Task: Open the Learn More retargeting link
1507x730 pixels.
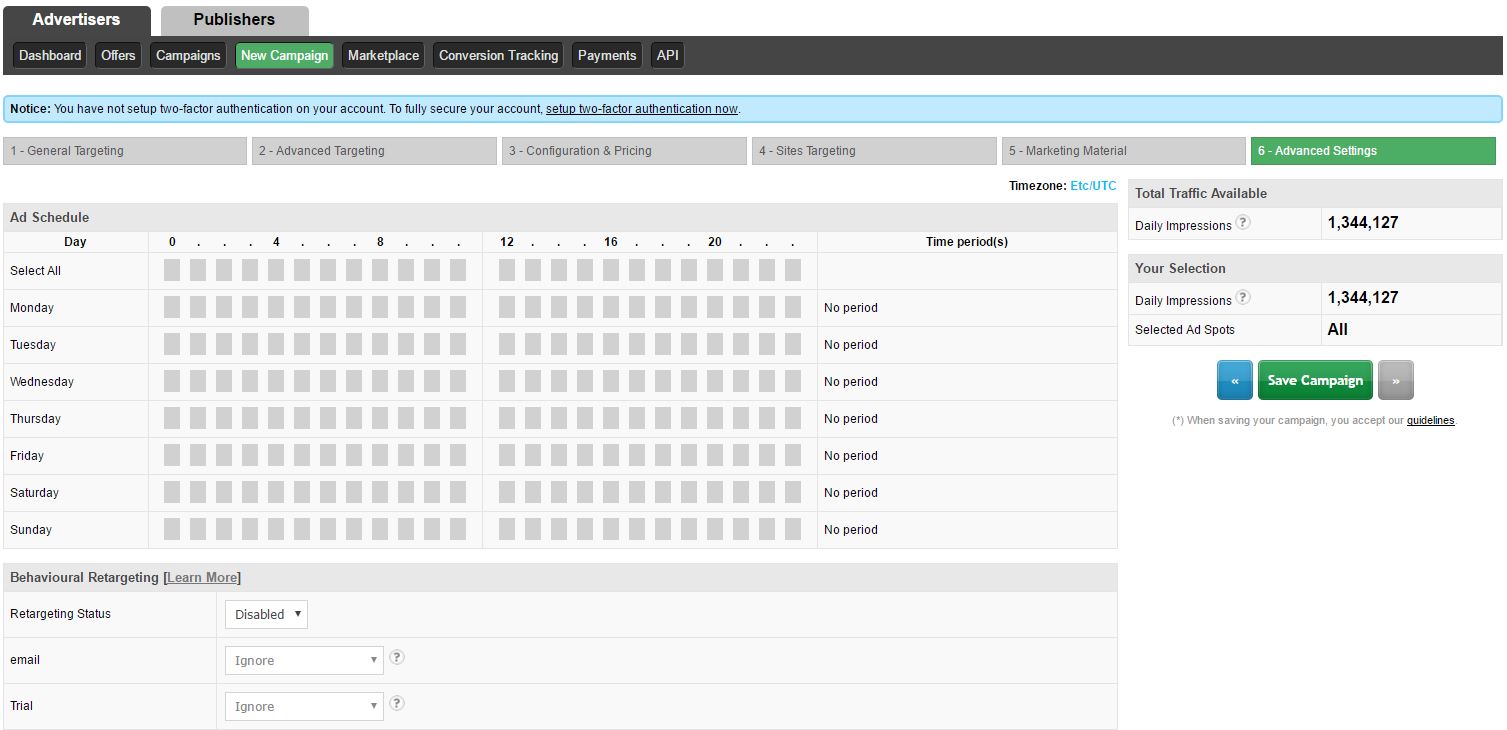Action: point(202,578)
